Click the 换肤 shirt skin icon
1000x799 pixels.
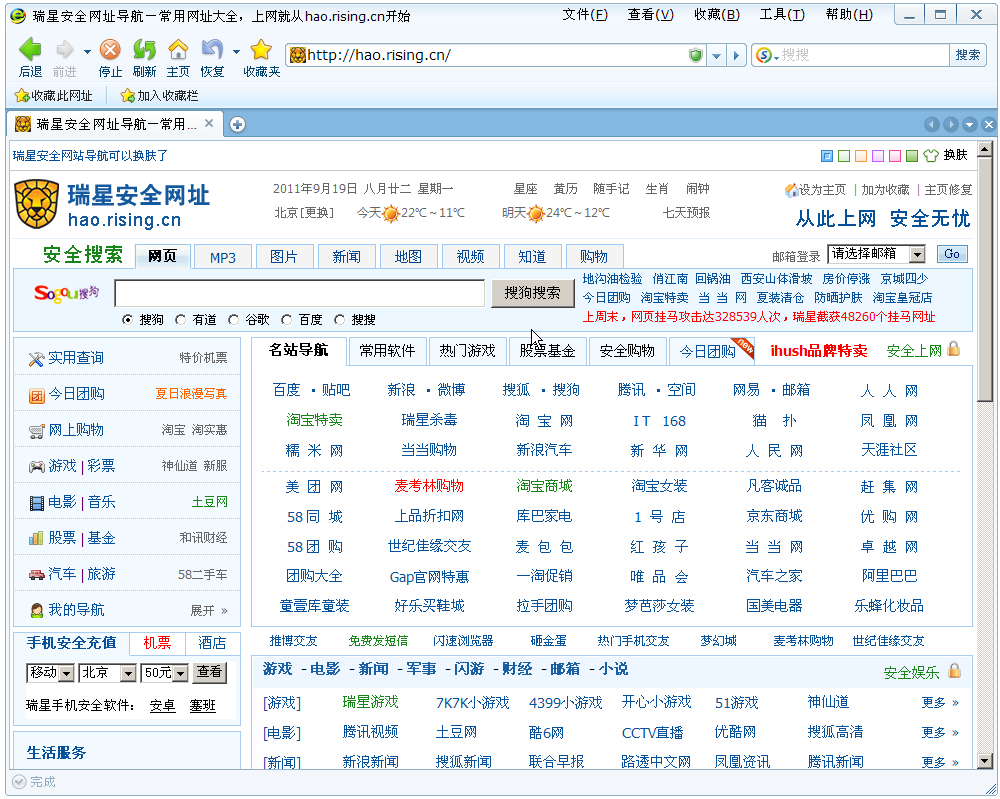pyautogui.click(x=931, y=156)
